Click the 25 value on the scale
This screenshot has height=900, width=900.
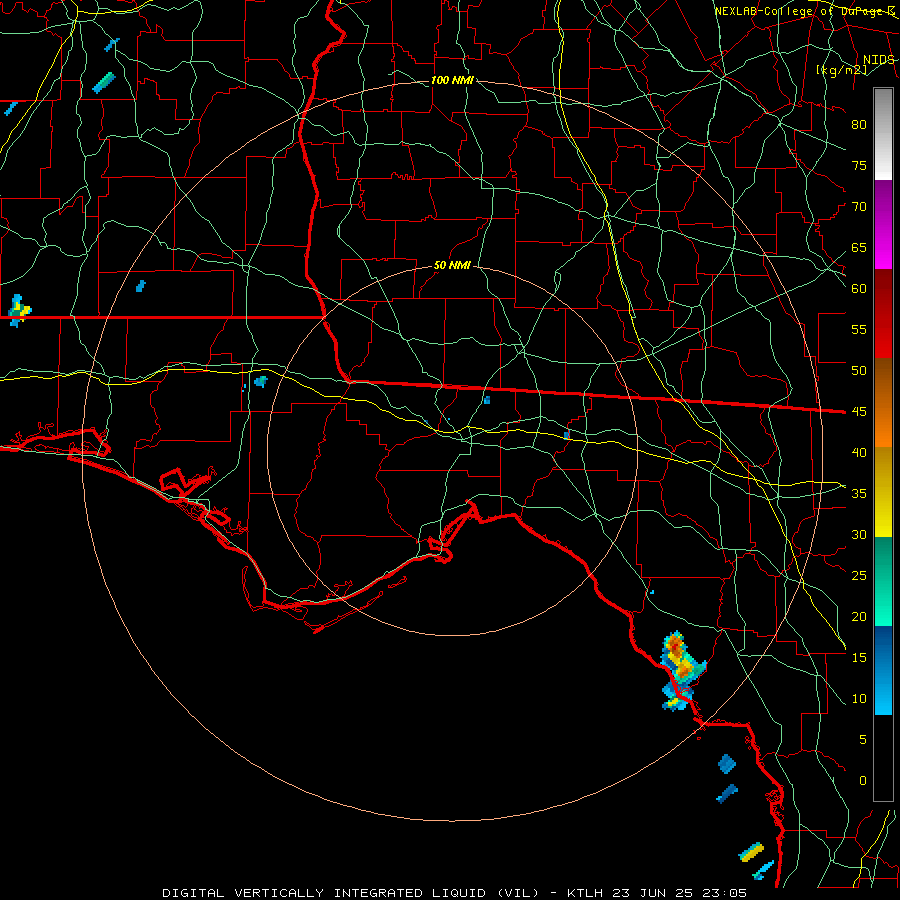859,575
